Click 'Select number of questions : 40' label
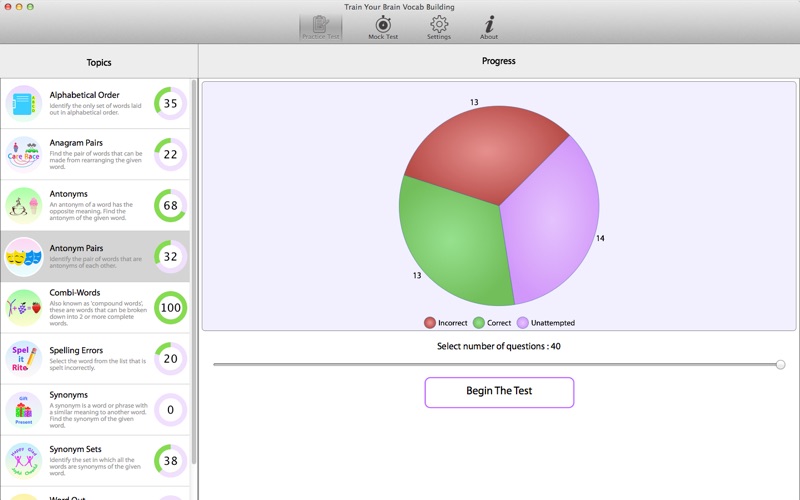The width and height of the screenshot is (800, 500). point(498,346)
